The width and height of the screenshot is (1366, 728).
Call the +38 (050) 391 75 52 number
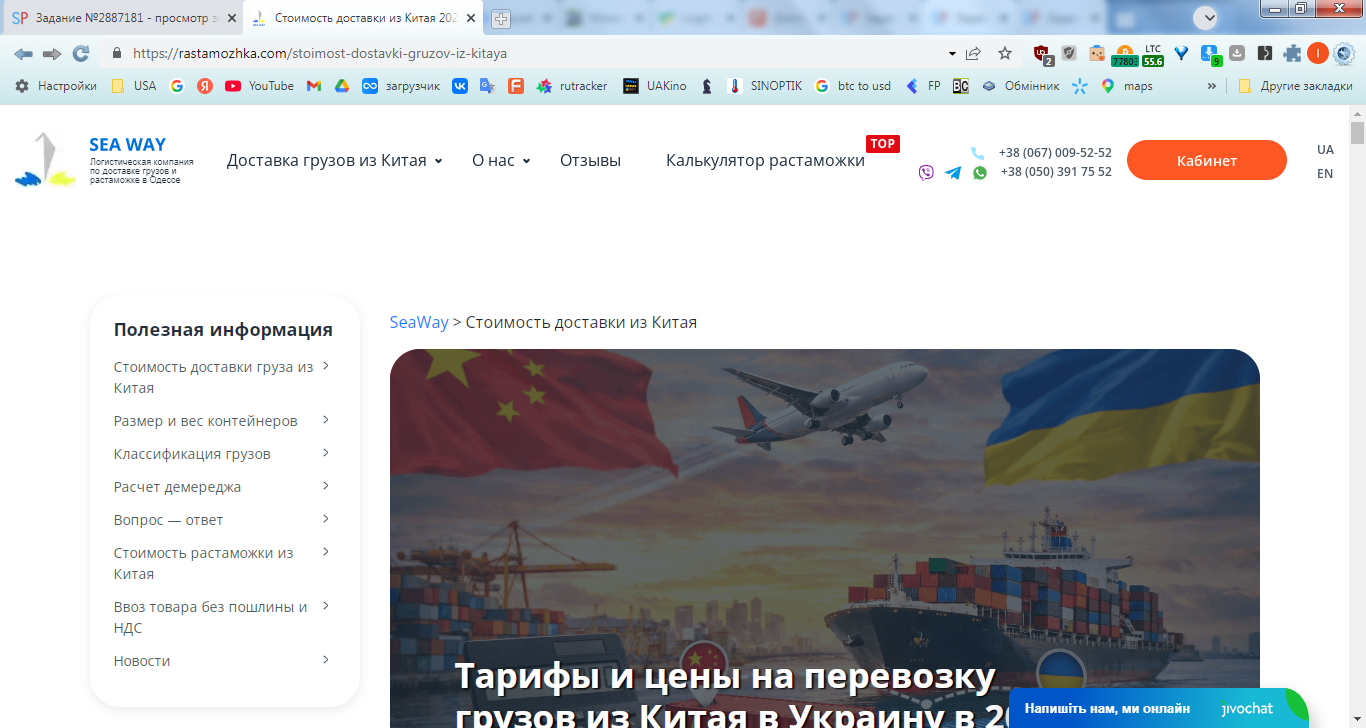tap(1056, 172)
